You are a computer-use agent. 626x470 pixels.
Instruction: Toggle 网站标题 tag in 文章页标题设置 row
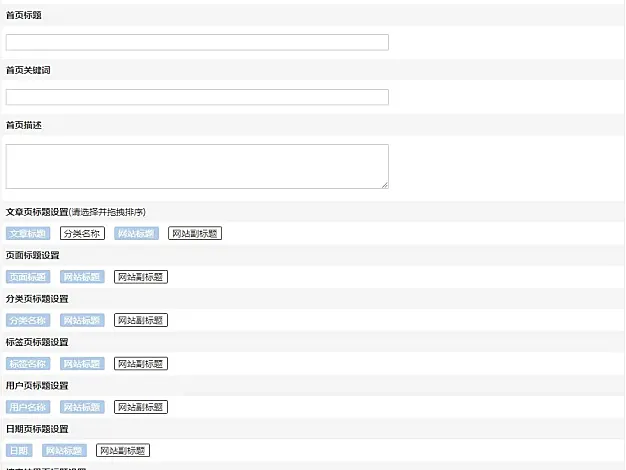click(x=136, y=233)
